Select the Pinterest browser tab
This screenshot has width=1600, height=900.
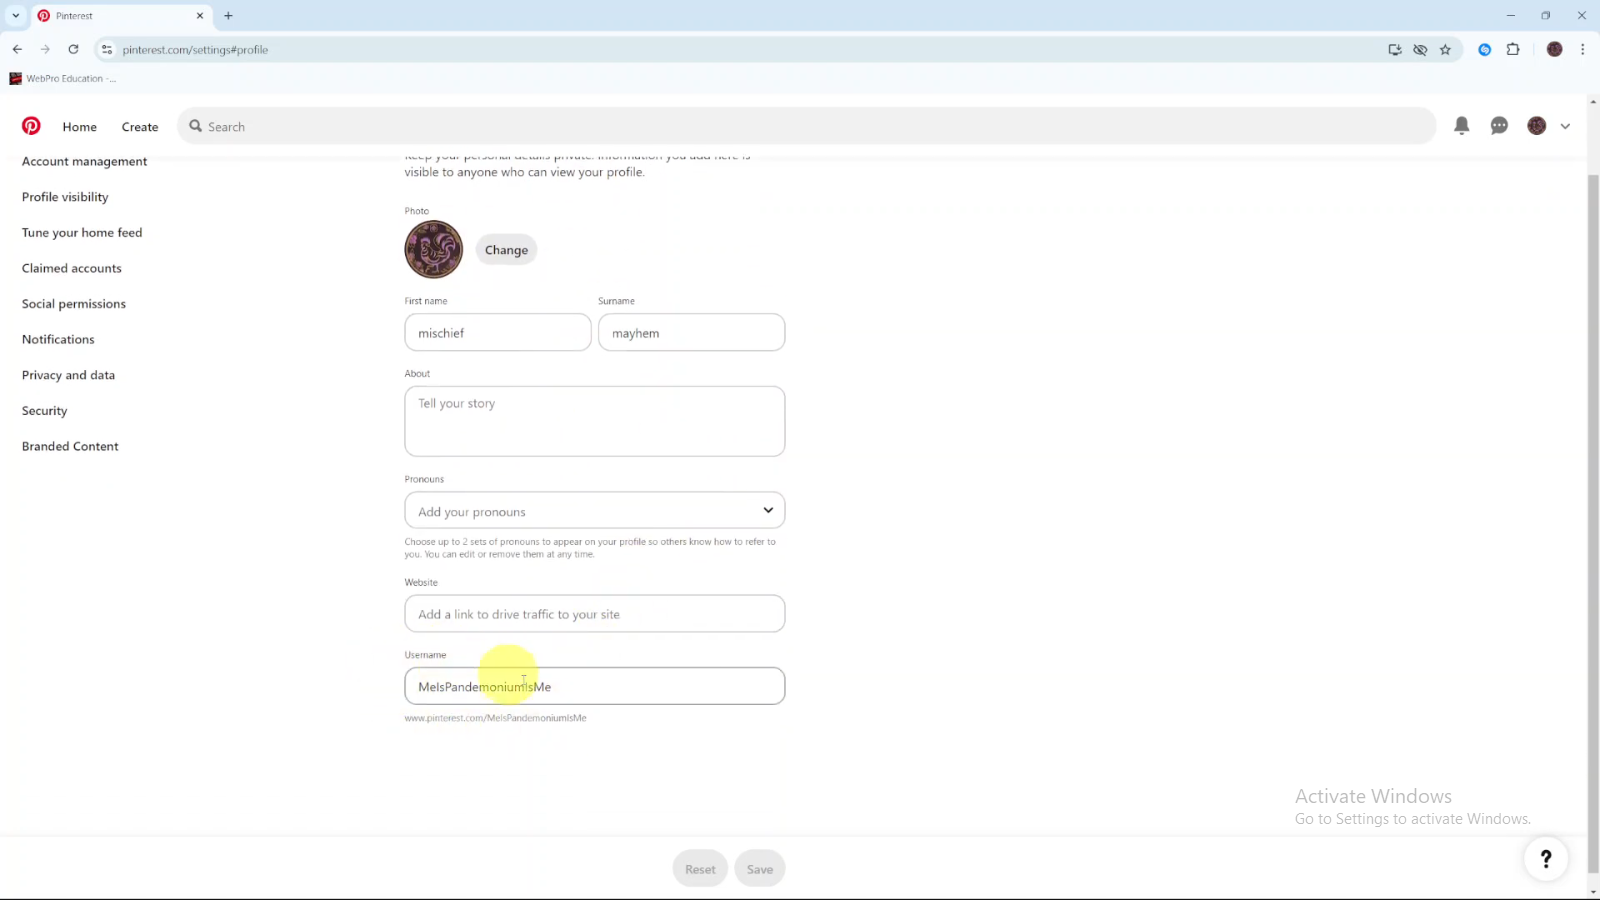coord(120,15)
